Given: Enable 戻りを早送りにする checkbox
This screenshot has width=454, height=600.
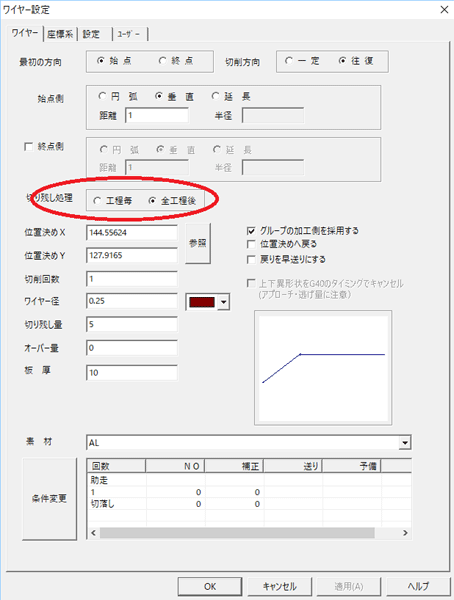Looking at the screenshot, I should [x=286, y=259].
